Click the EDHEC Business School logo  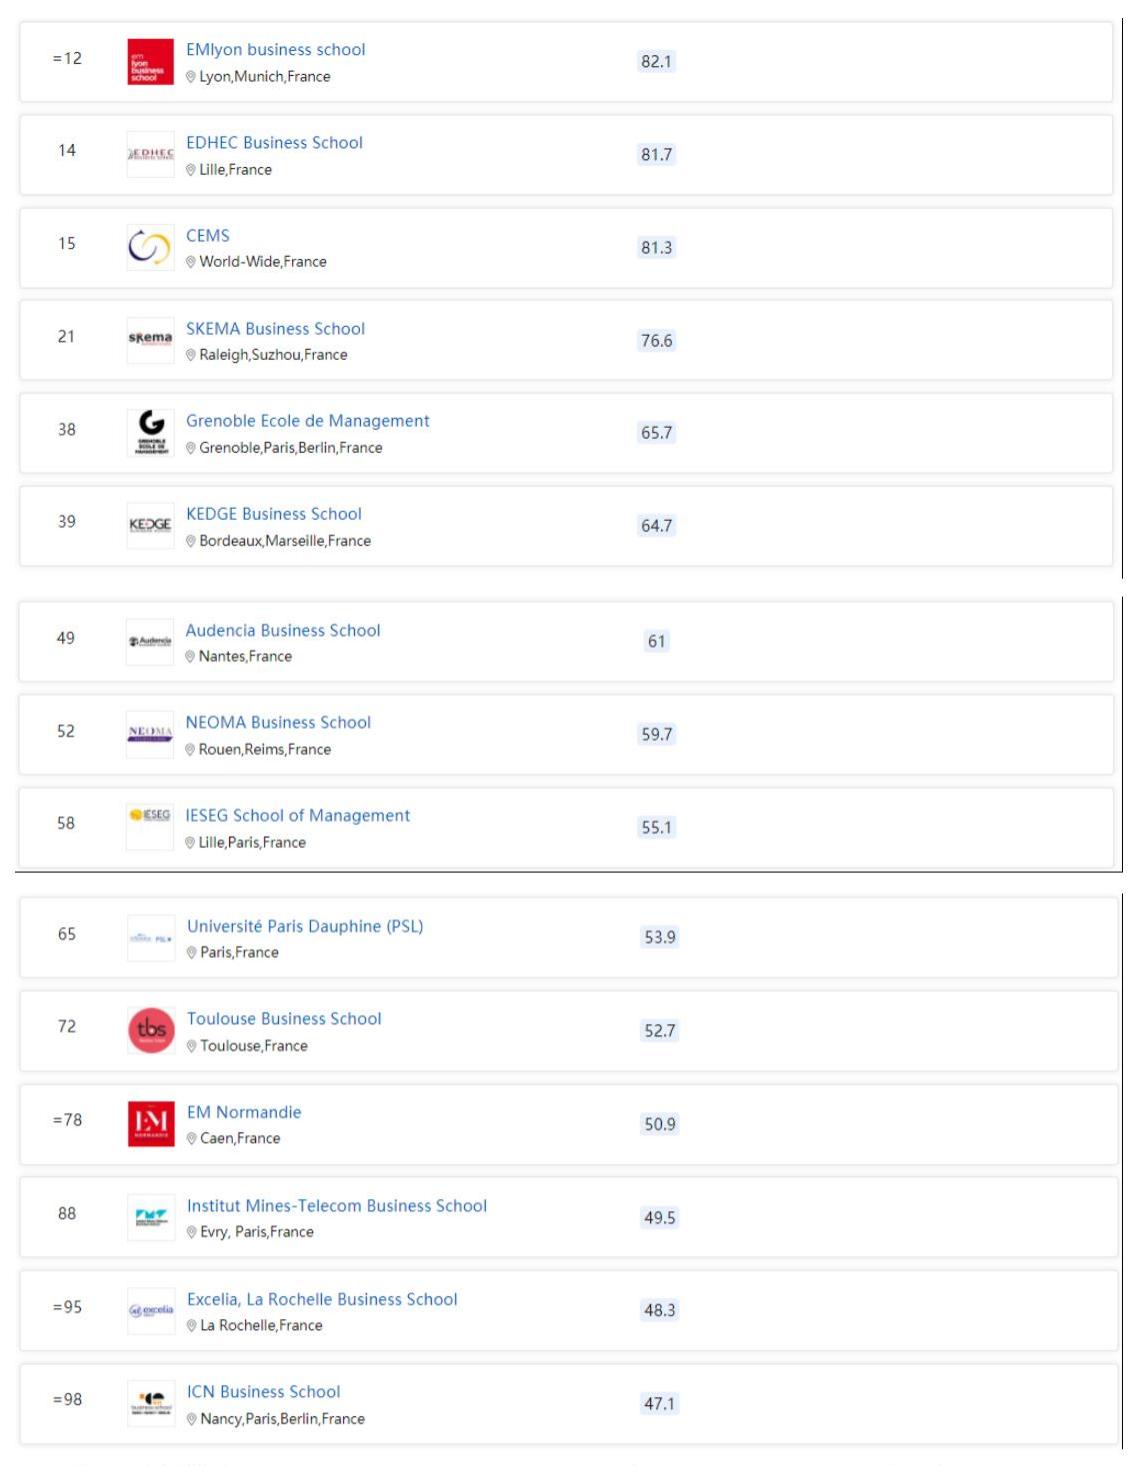point(150,154)
